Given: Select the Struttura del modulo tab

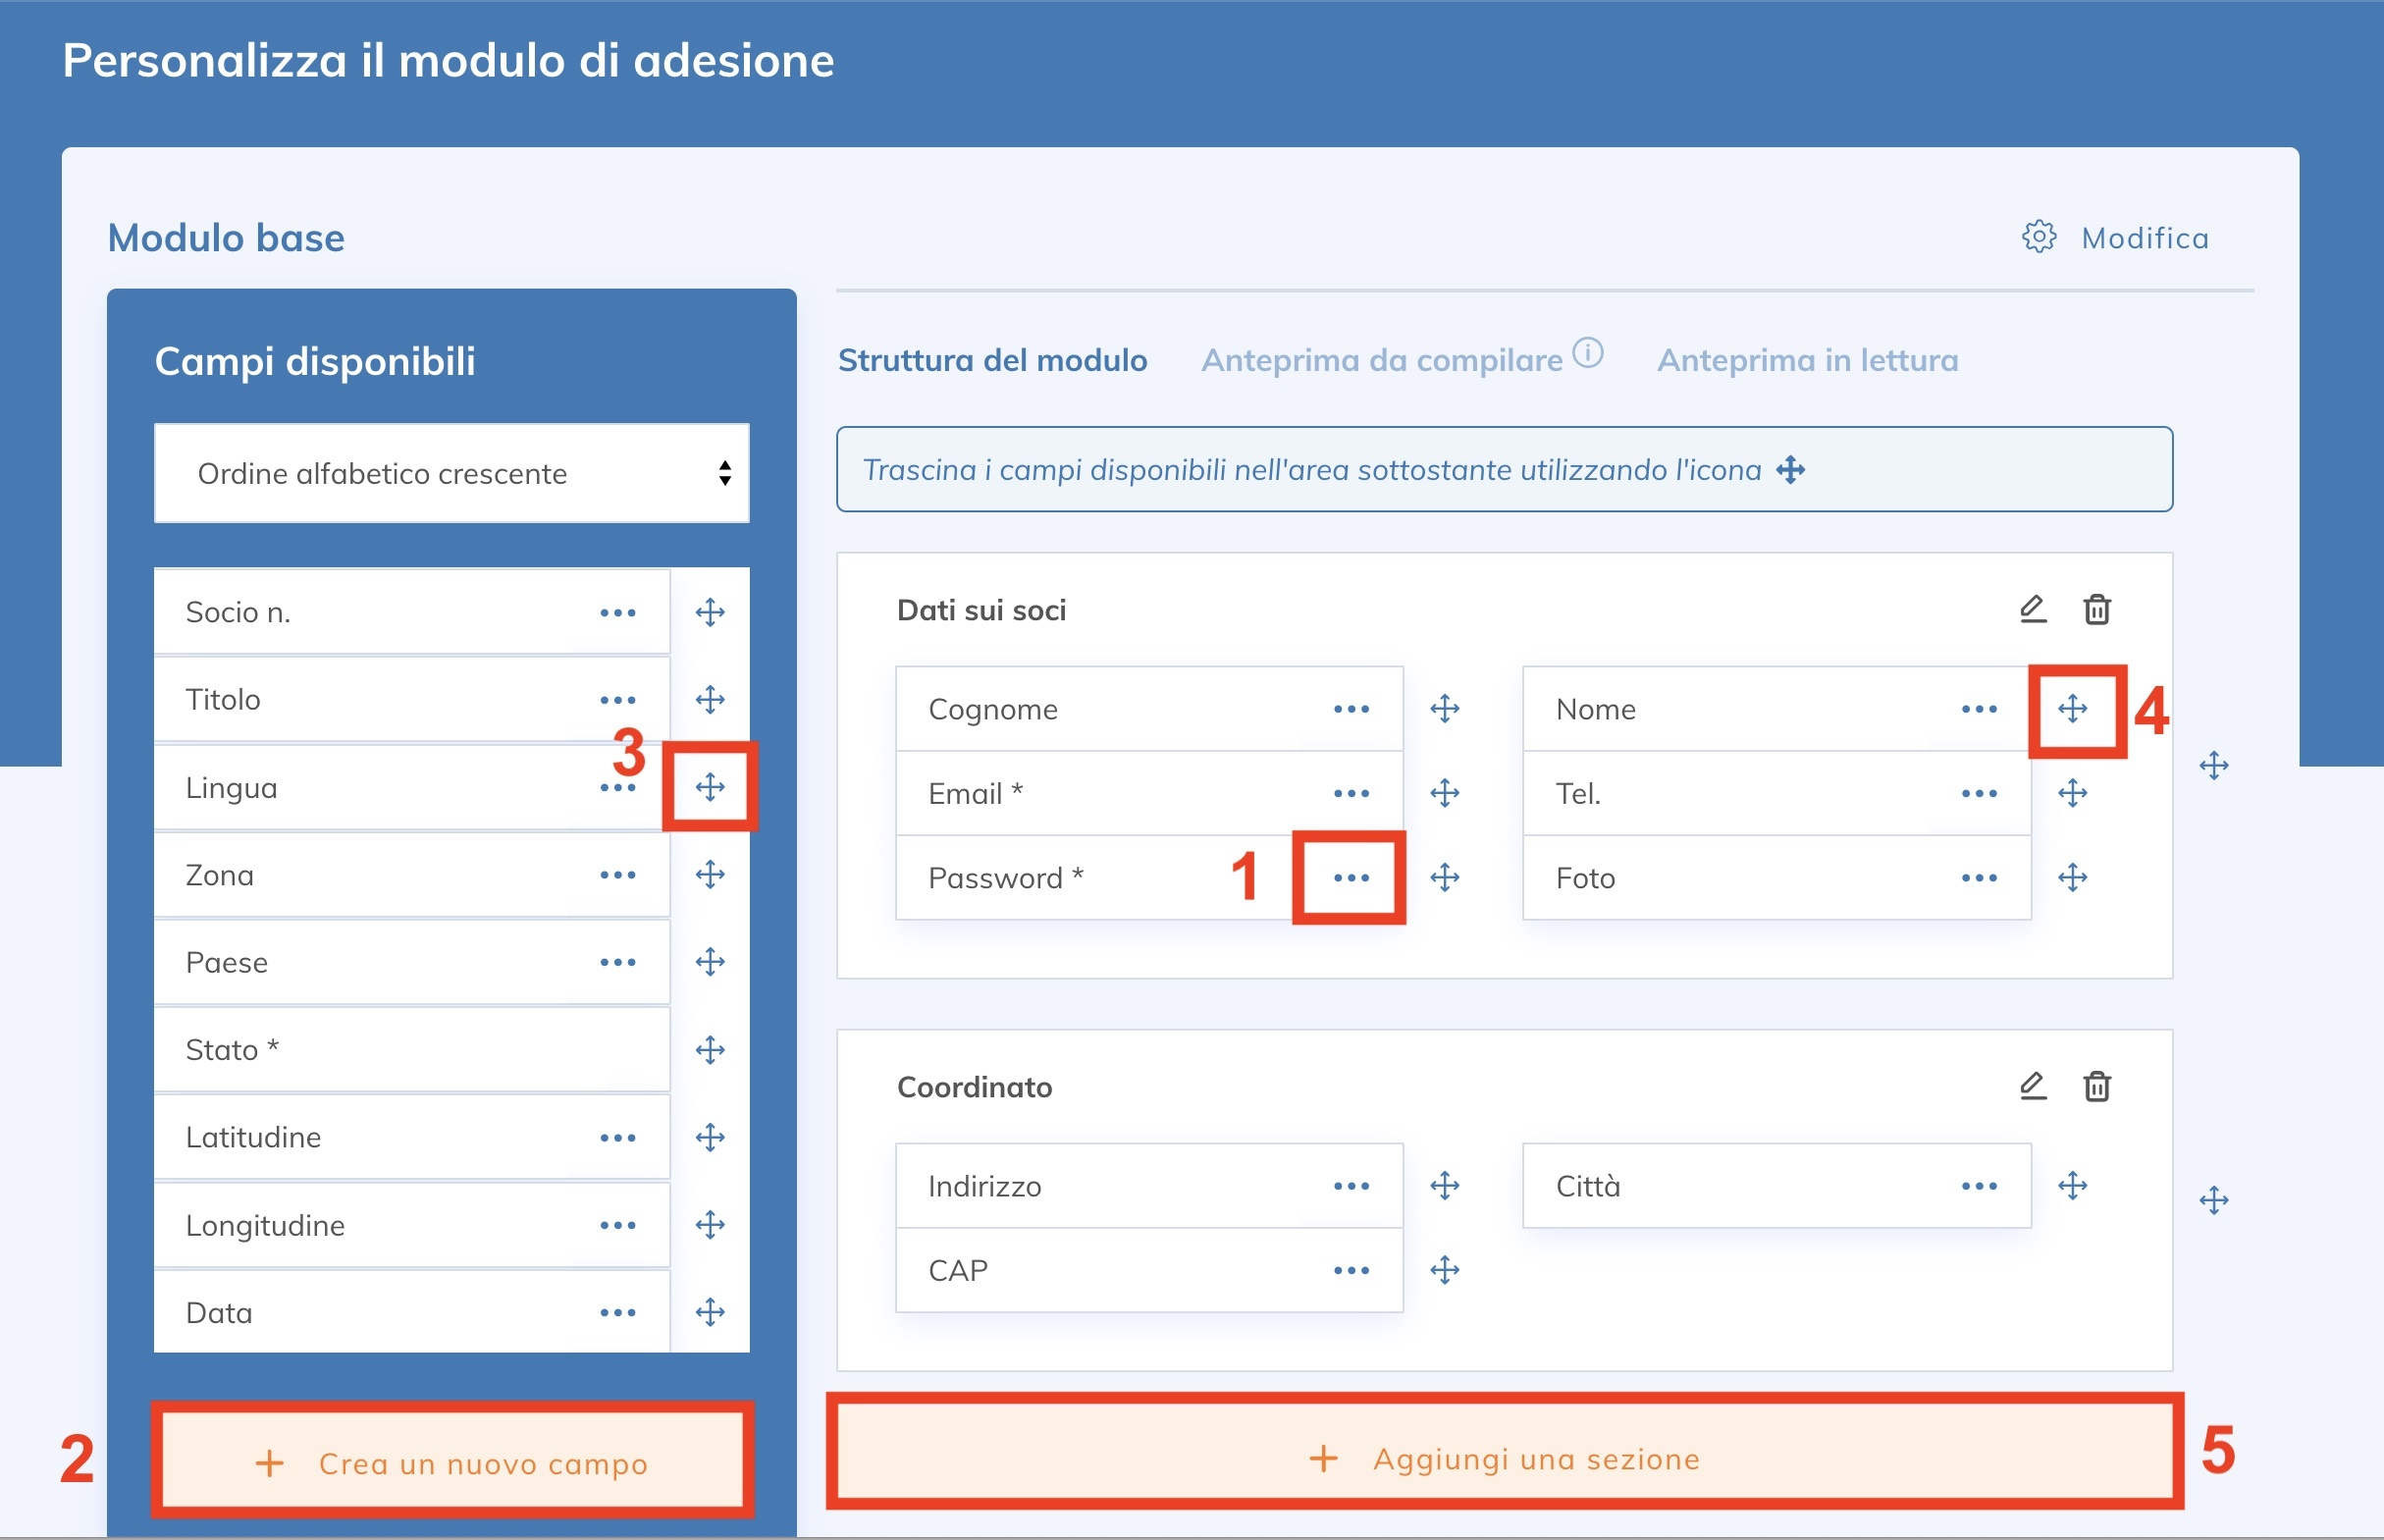Looking at the screenshot, I should click(x=992, y=360).
